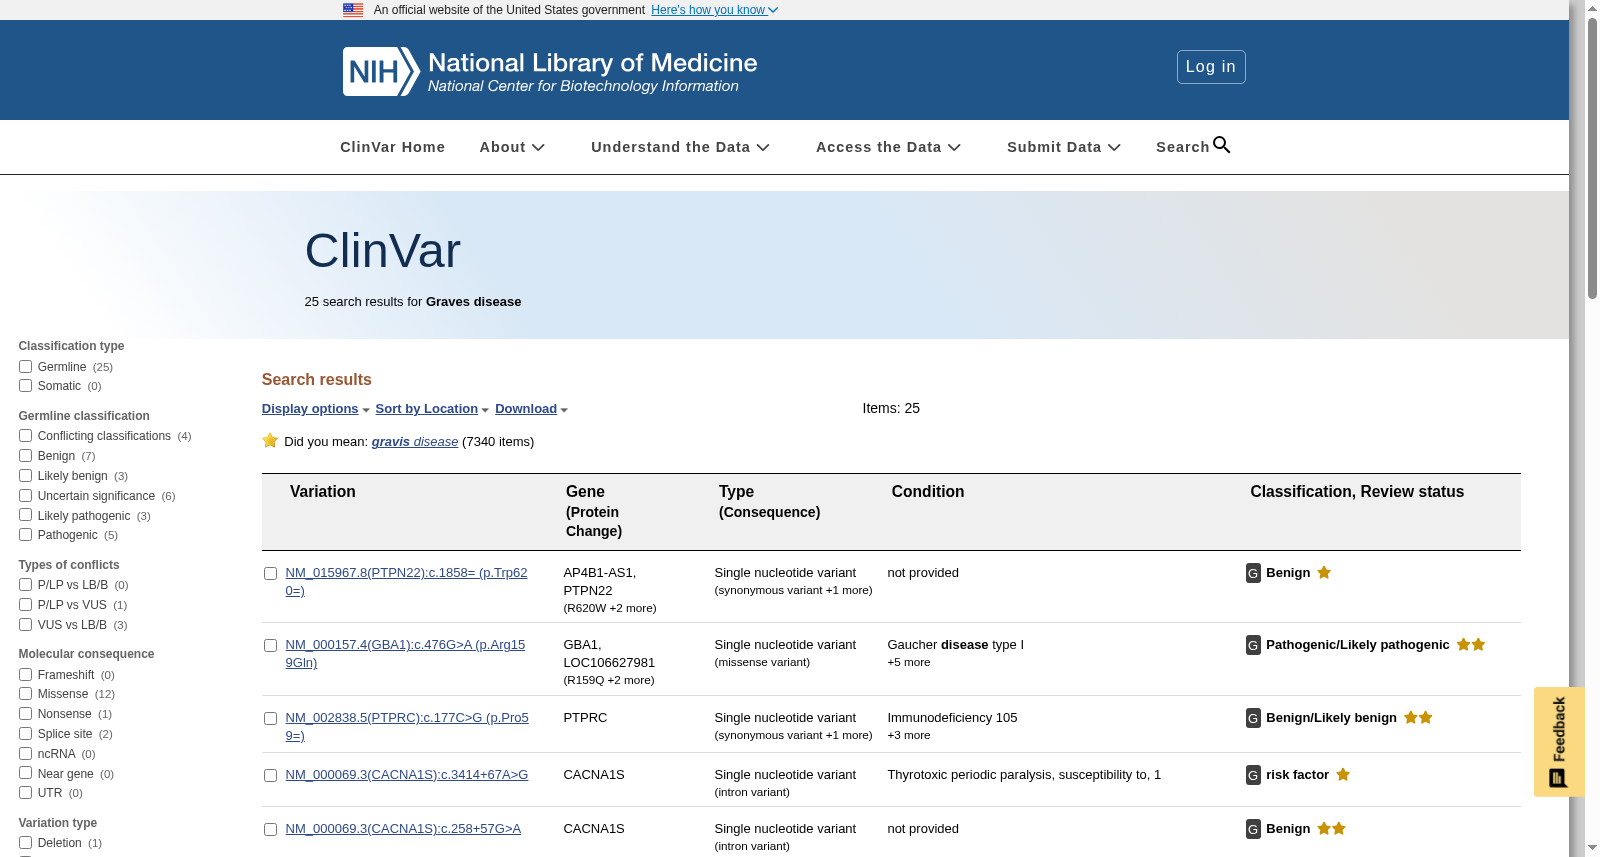Check the Likely benign filter
This screenshot has width=1600, height=857.
25,476
